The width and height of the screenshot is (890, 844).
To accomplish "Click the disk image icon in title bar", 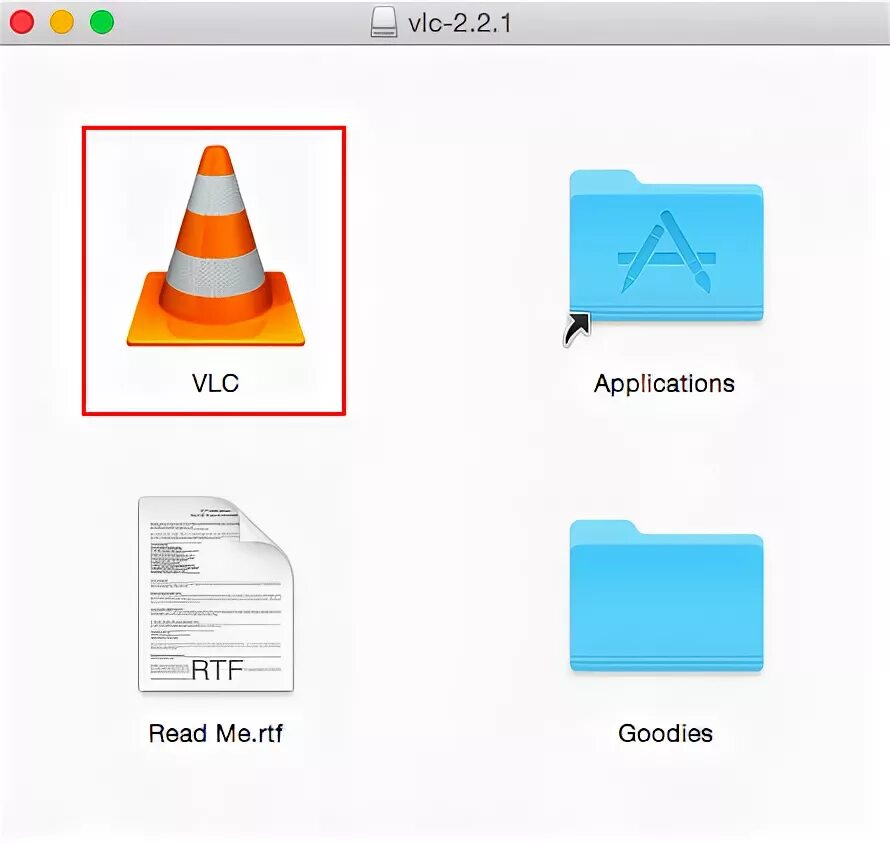I will (x=384, y=23).
